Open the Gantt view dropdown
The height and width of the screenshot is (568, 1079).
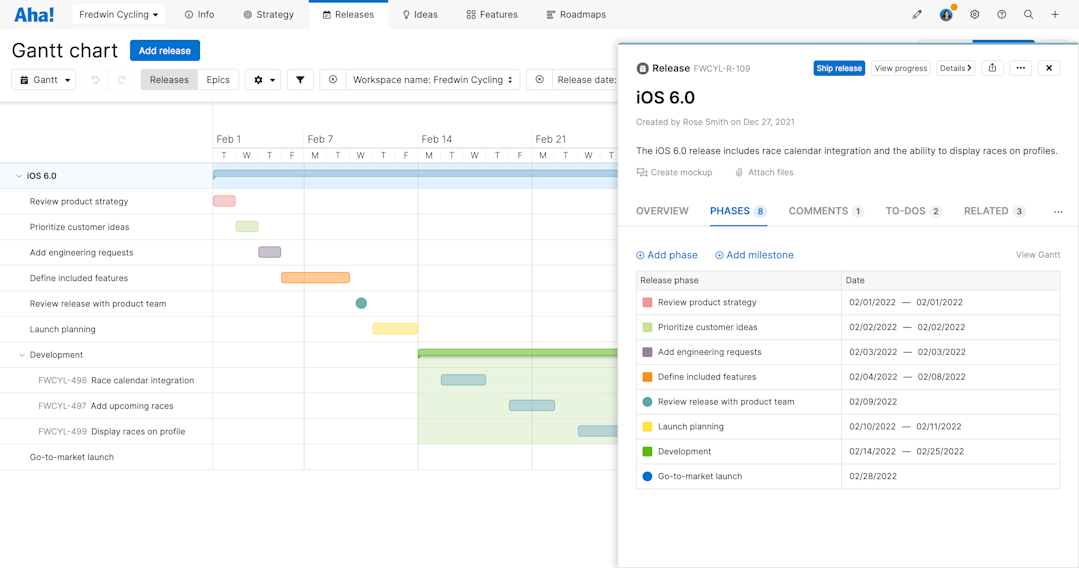click(x=44, y=80)
